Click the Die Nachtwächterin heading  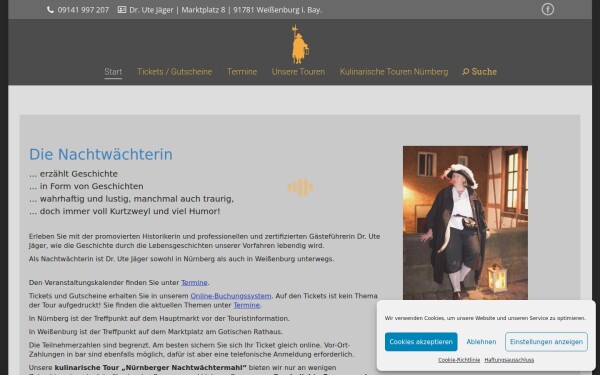tap(101, 155)
